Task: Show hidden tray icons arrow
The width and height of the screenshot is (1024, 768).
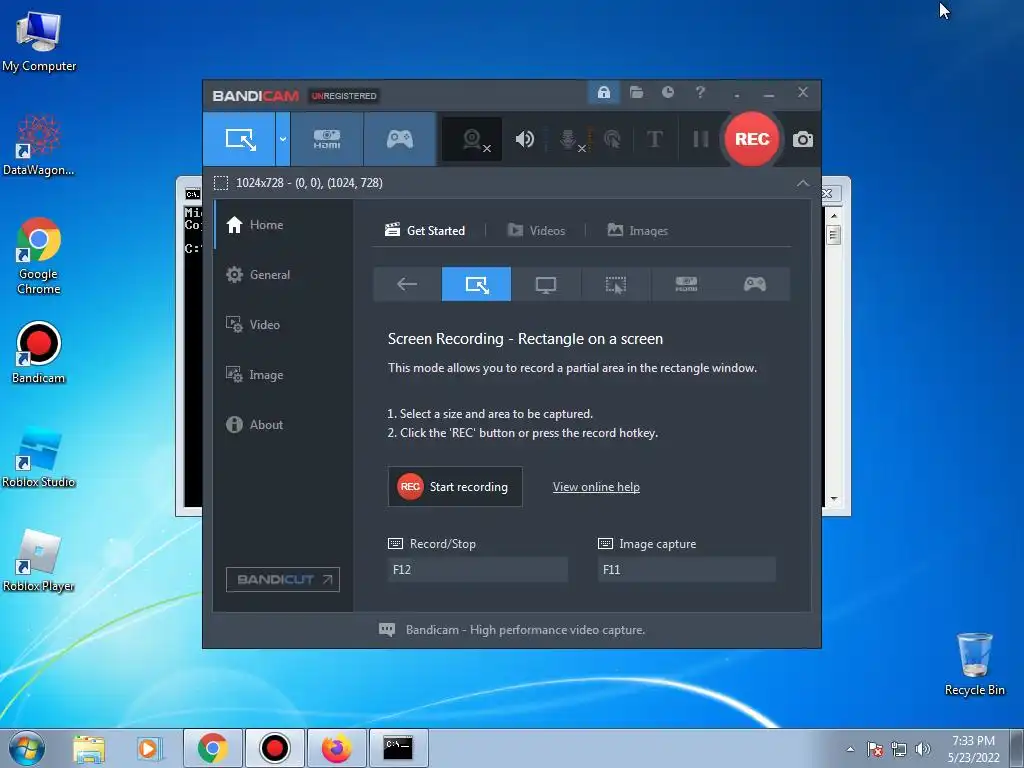Action: [x=850, y=749]
